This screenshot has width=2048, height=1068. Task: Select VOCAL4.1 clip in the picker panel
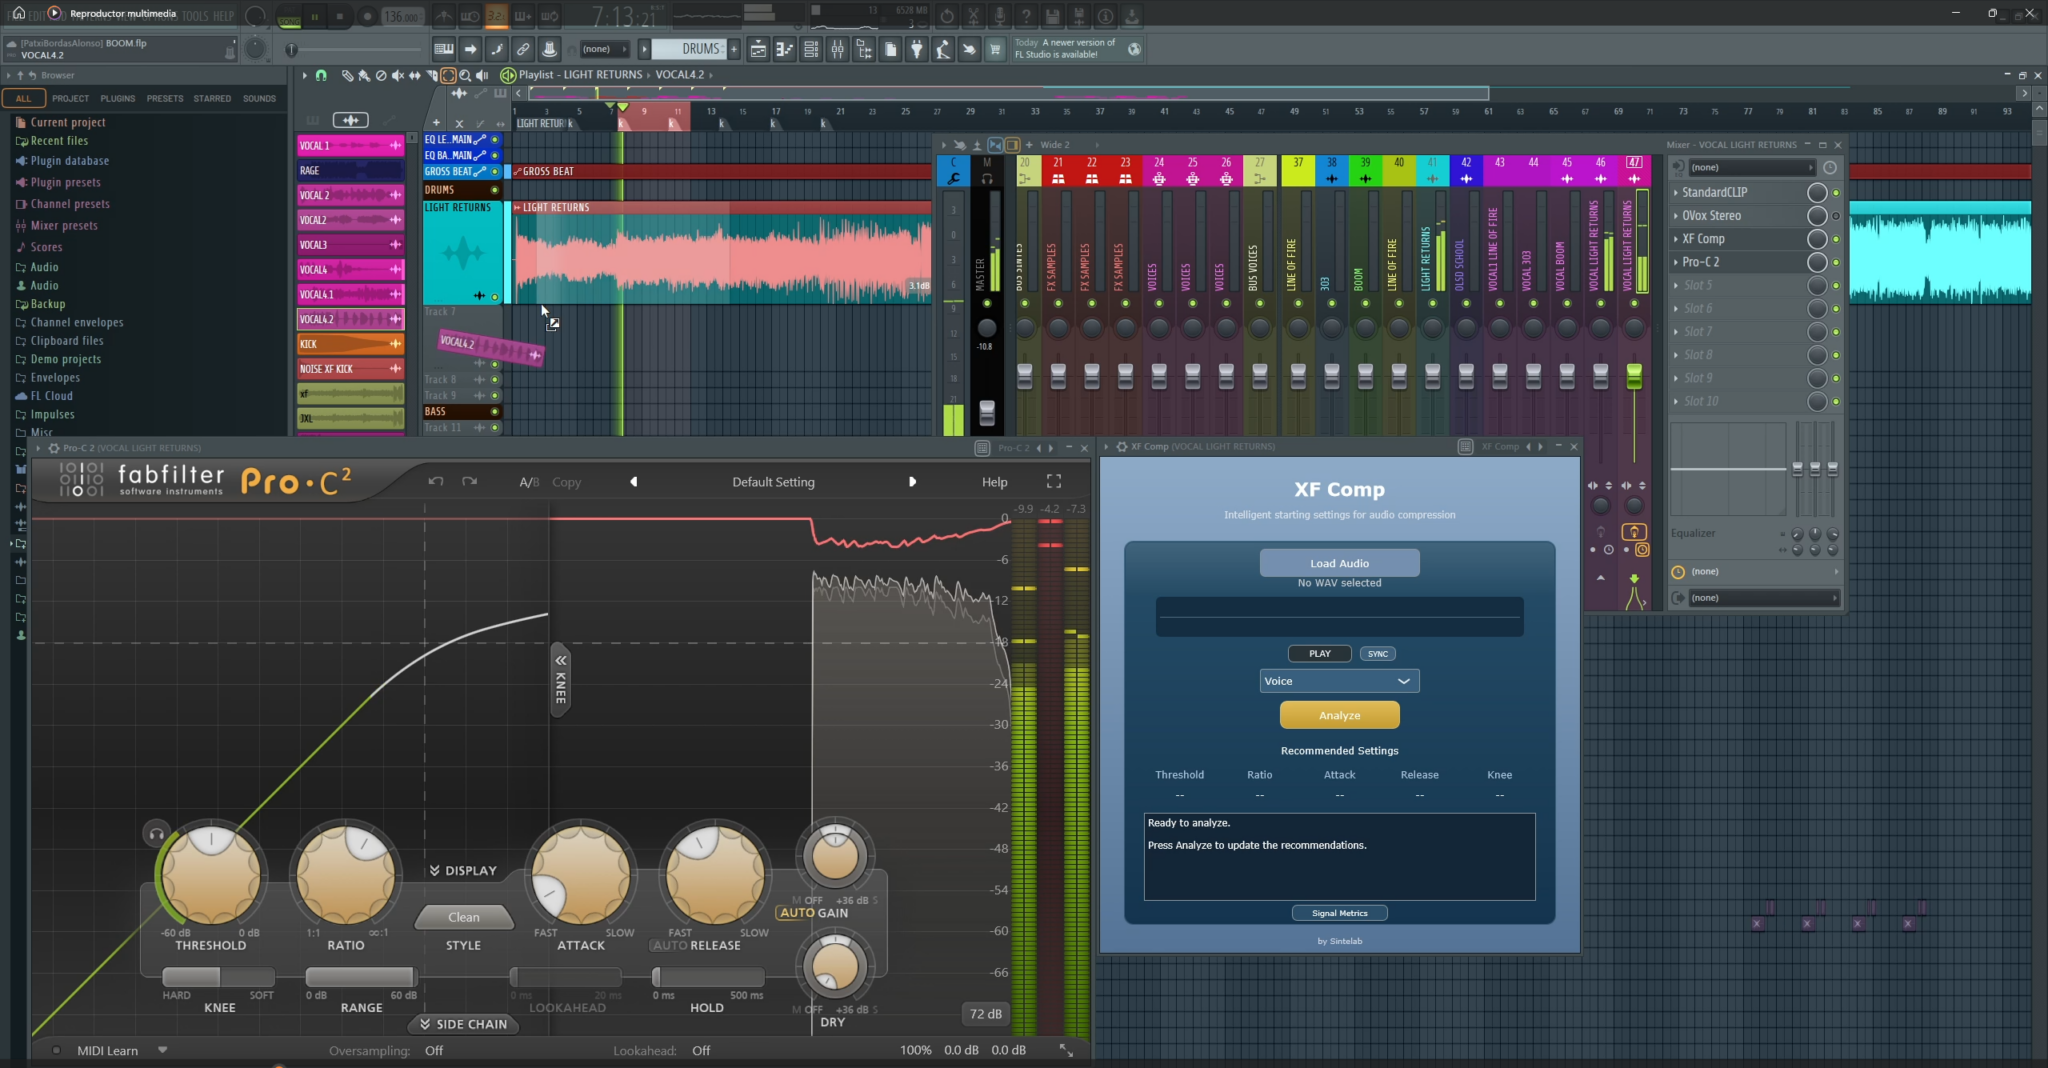[x=350, y=294]
